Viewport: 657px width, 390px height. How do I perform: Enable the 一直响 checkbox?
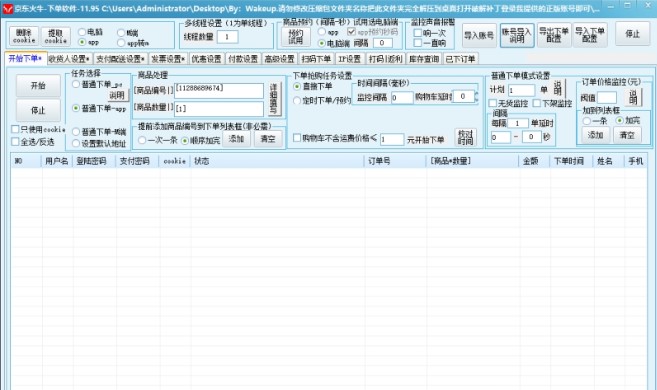417,43
